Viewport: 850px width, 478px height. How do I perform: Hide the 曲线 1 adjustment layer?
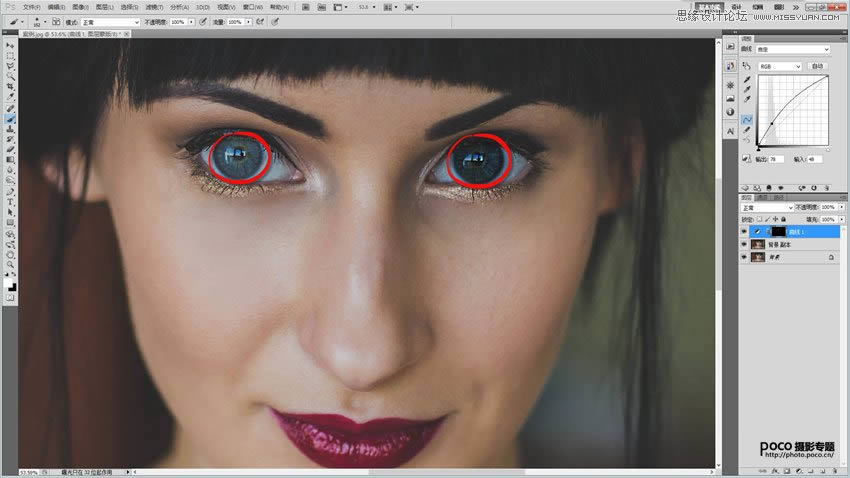pos(744,231)
